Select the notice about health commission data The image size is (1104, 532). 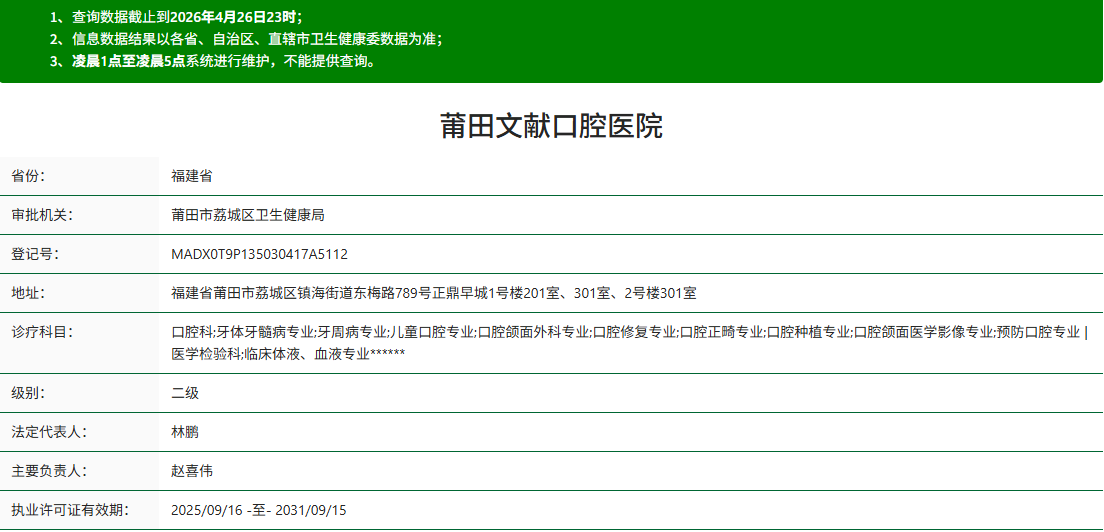246,39
